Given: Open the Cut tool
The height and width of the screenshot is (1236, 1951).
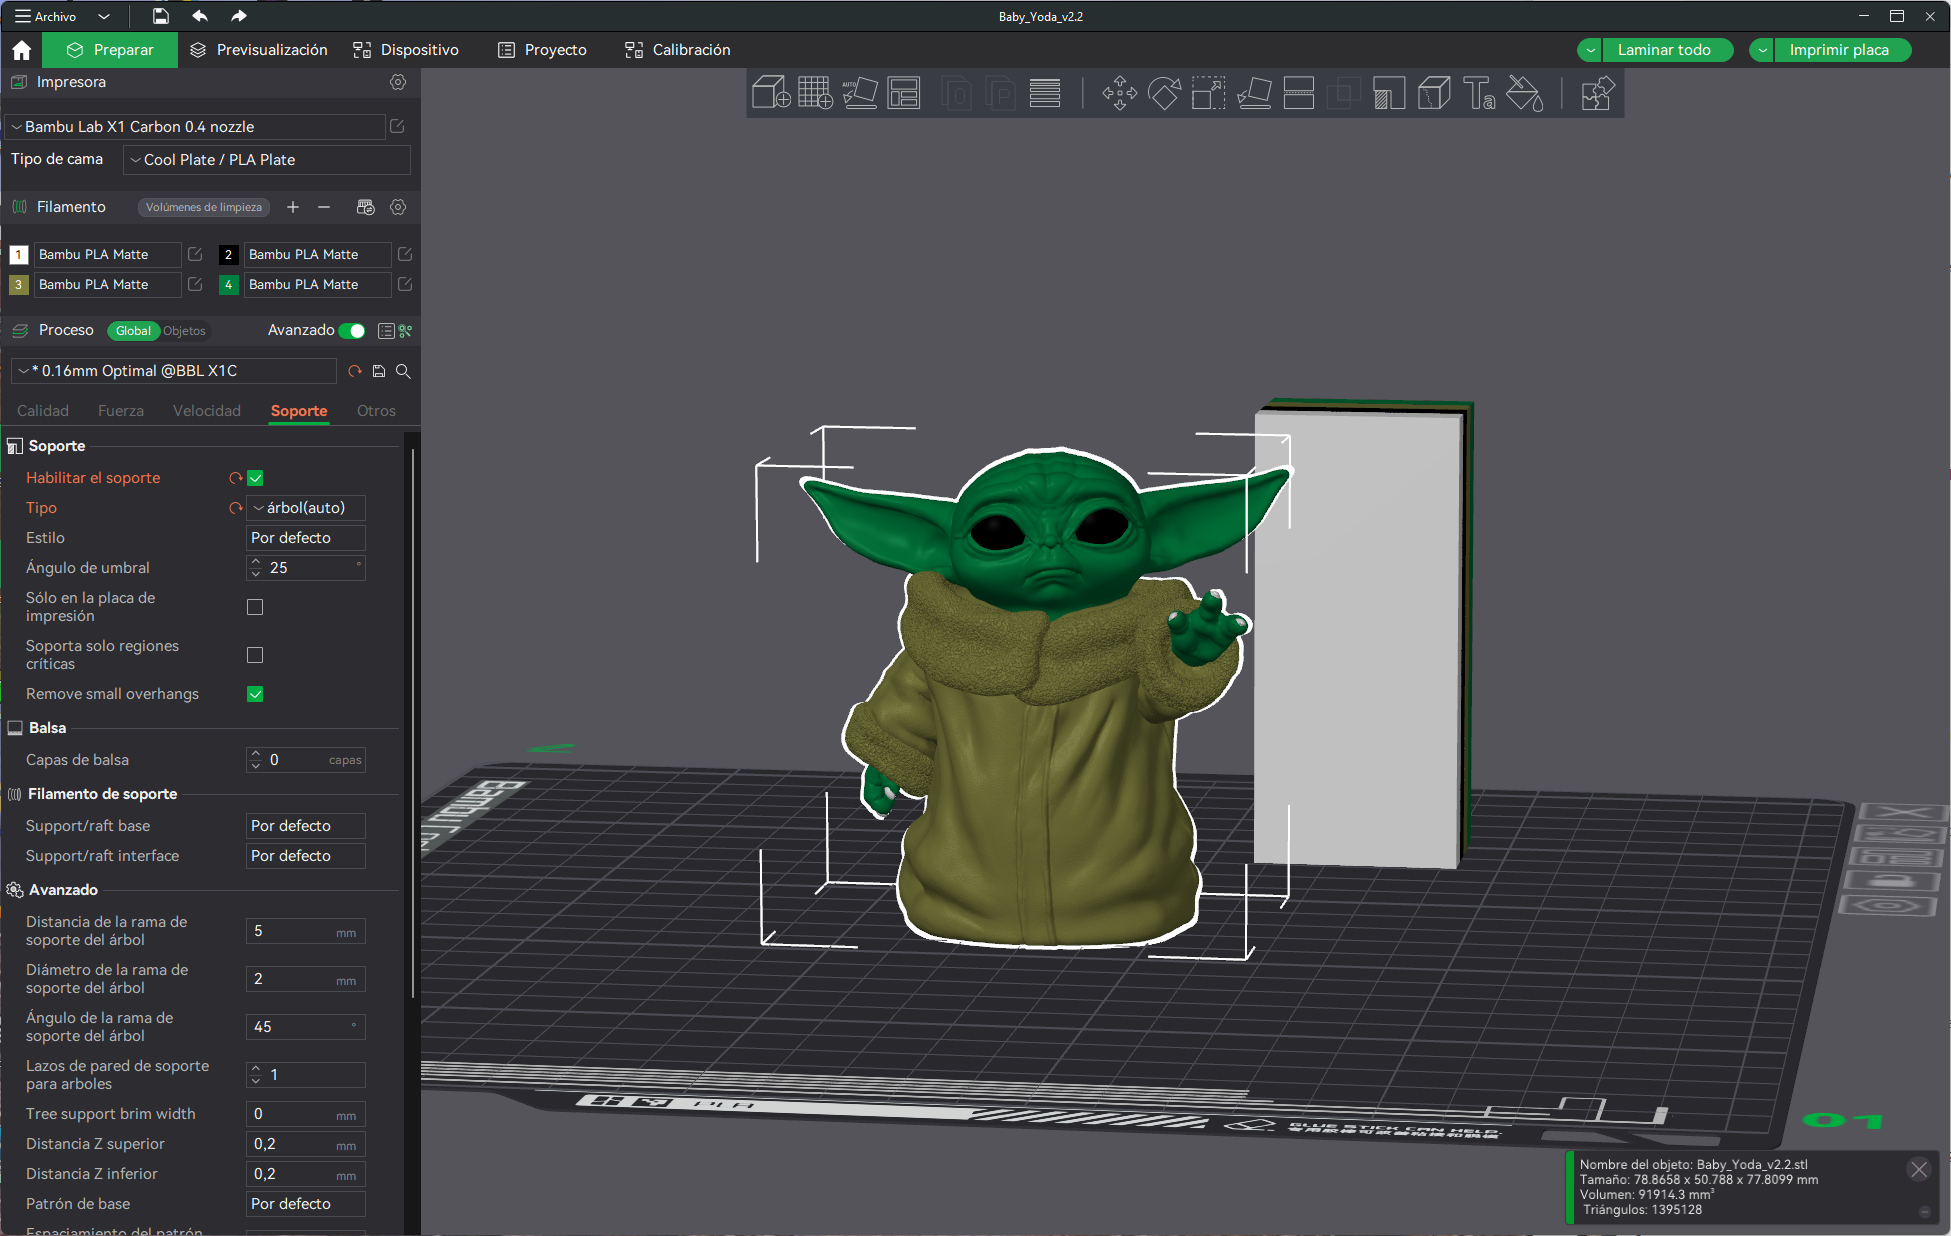Looking at the screenshot, I should pyautogui.click(x=1299, y=93).
